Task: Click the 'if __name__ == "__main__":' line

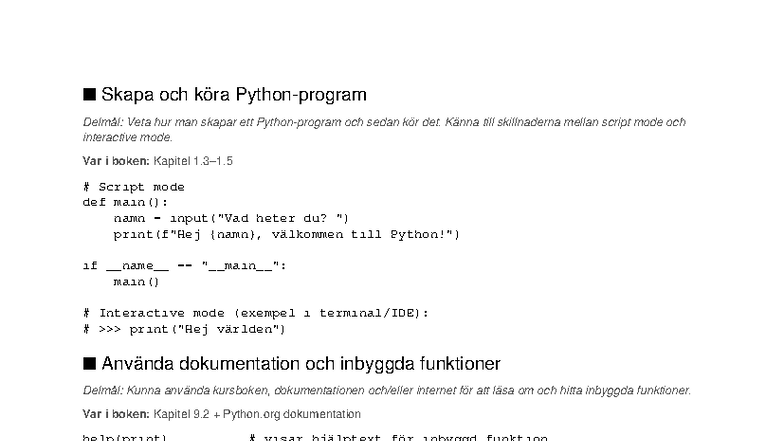Action: 184,266
